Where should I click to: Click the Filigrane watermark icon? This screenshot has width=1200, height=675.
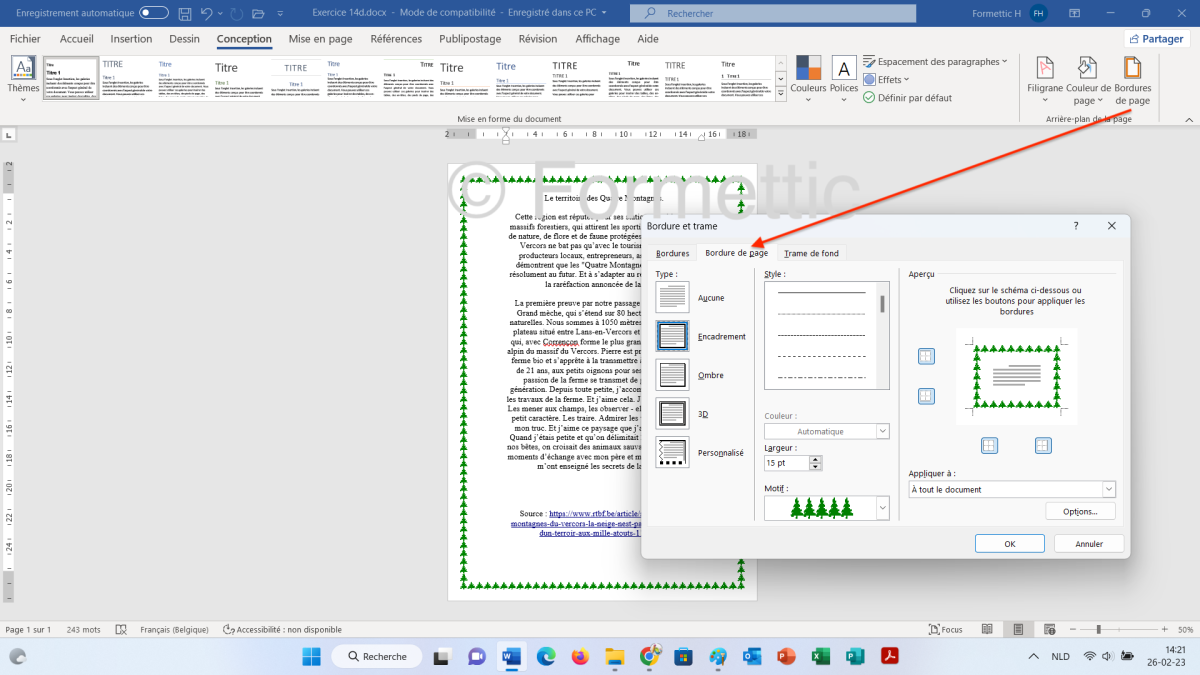pos(1045,69)
